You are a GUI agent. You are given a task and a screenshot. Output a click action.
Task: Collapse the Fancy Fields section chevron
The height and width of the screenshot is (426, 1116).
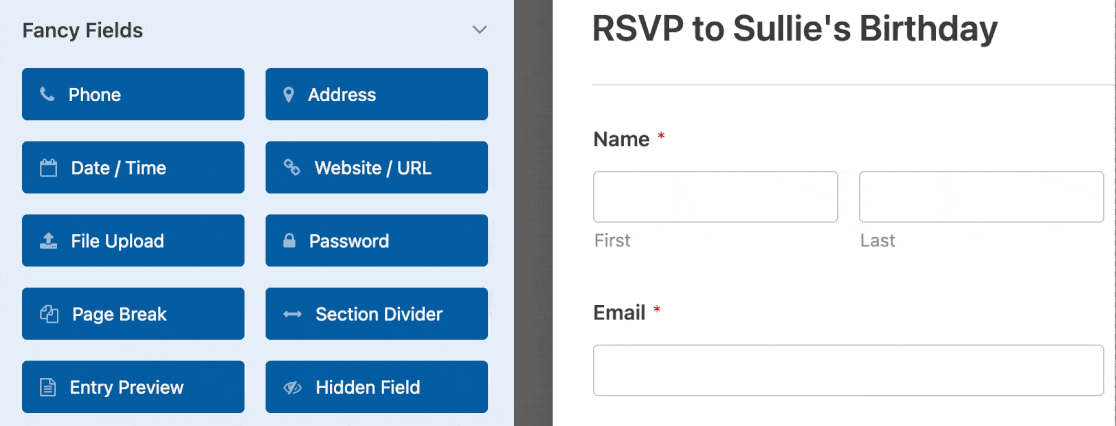pos(480,30)
